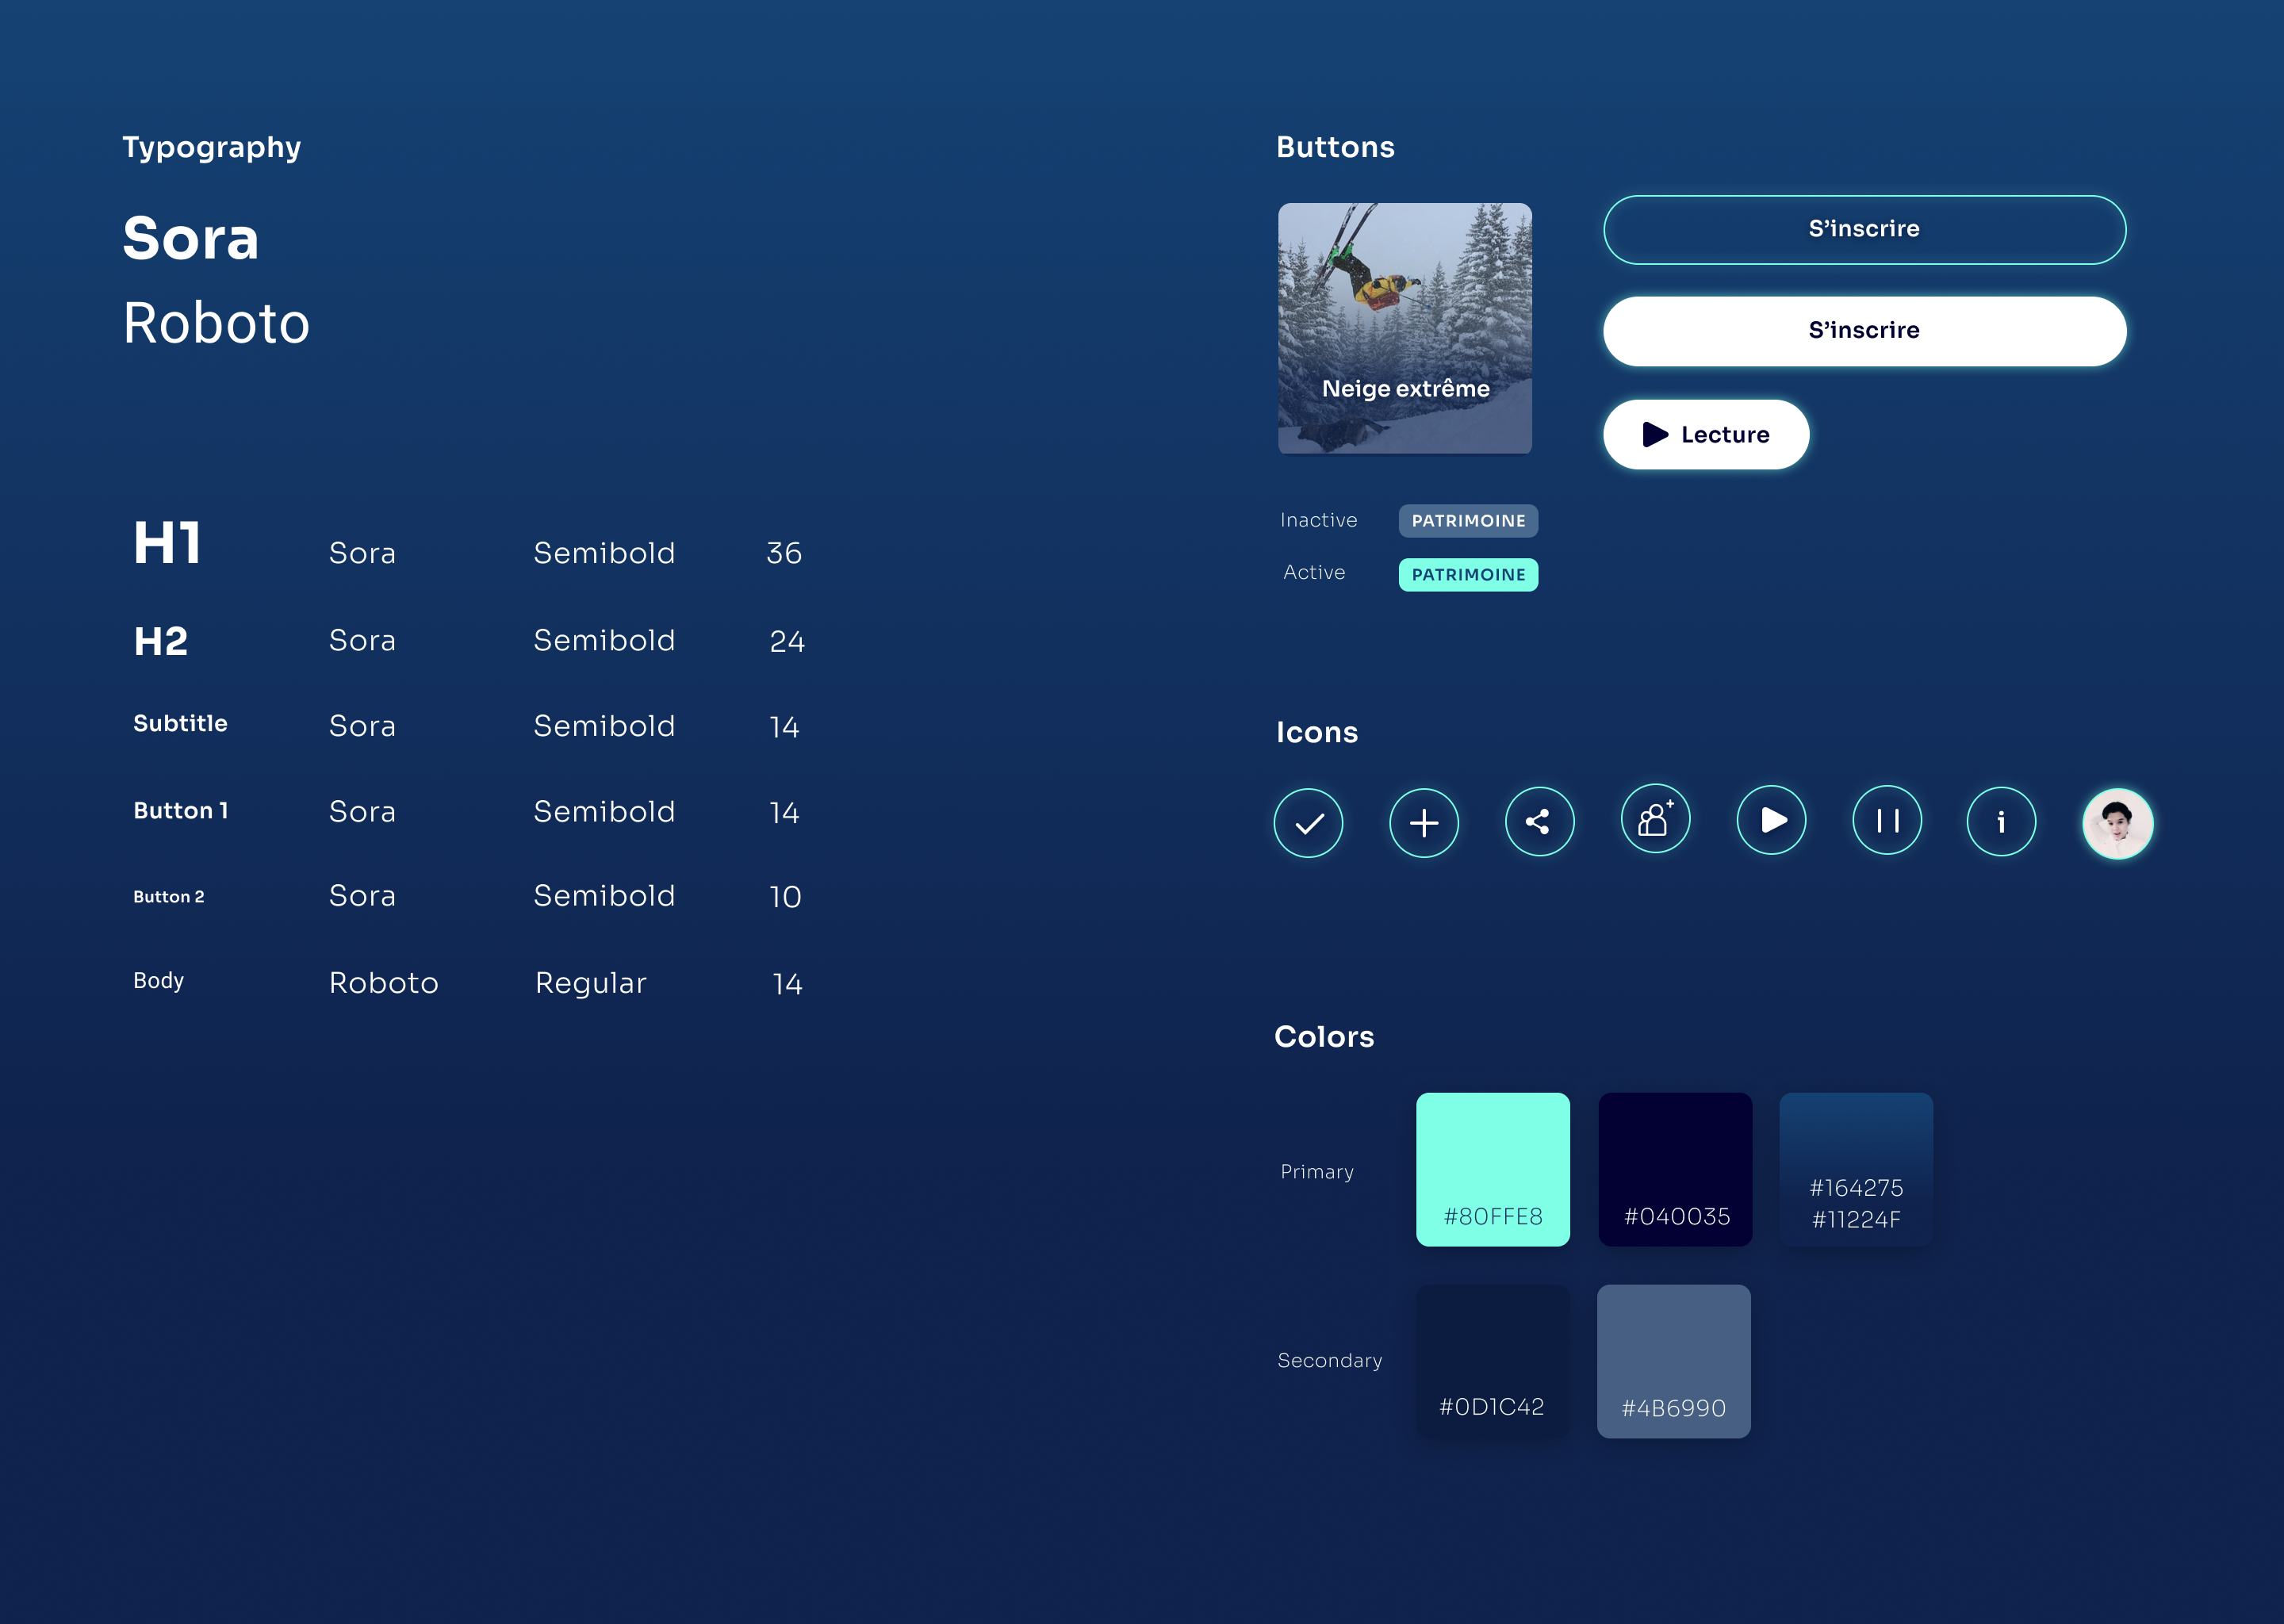Click the large Sora font title
This screenshot has height=1624, width=2284.
tap(191, 239)
